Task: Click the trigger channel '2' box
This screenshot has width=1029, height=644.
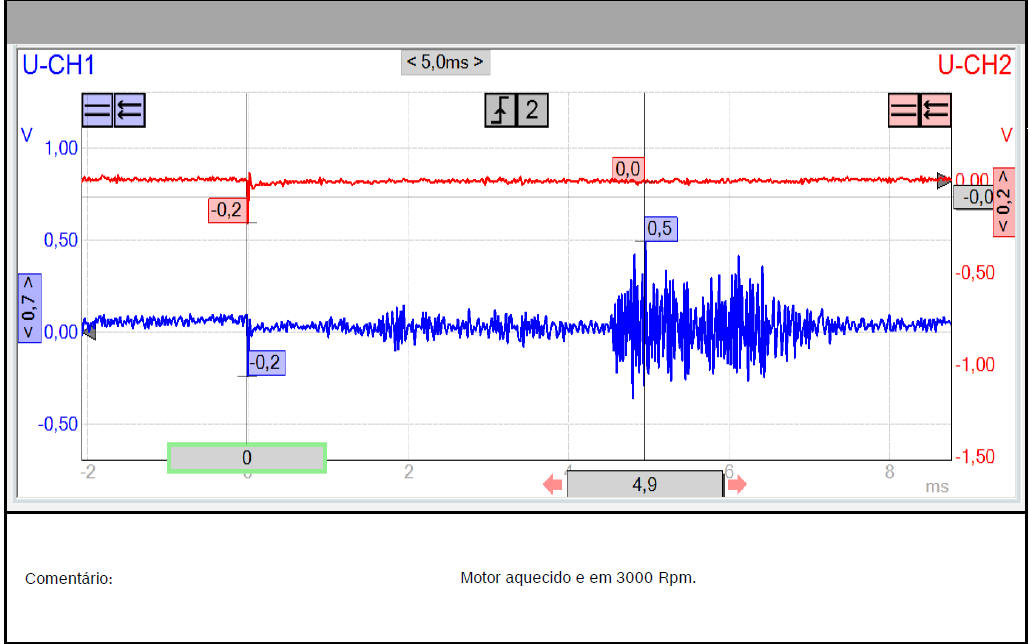Action: 532,110
